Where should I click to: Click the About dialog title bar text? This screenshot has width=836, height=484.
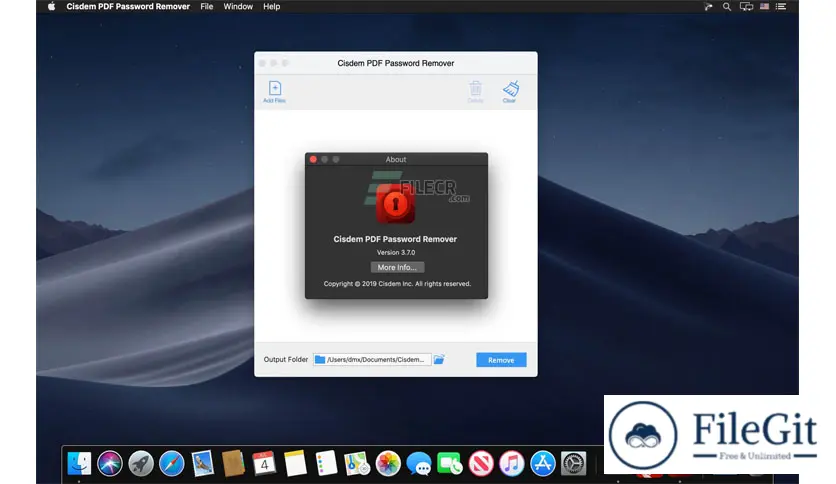396,159
